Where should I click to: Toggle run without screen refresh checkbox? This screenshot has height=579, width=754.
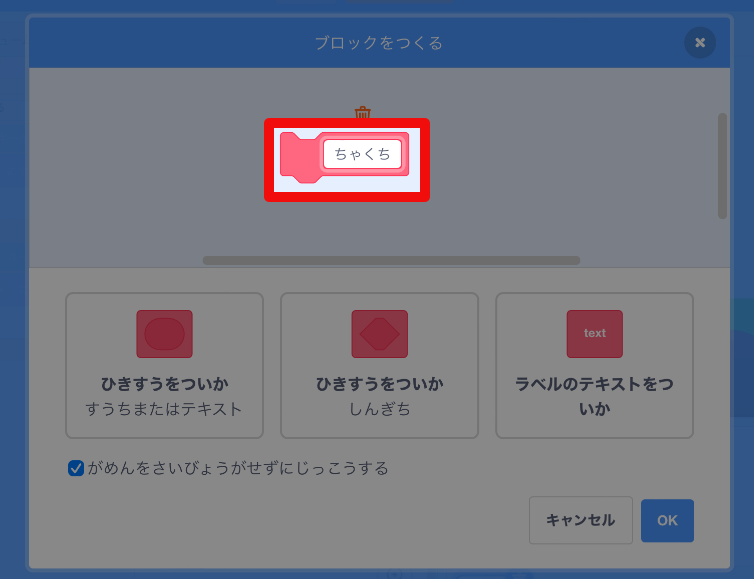(x=76, y=468)
